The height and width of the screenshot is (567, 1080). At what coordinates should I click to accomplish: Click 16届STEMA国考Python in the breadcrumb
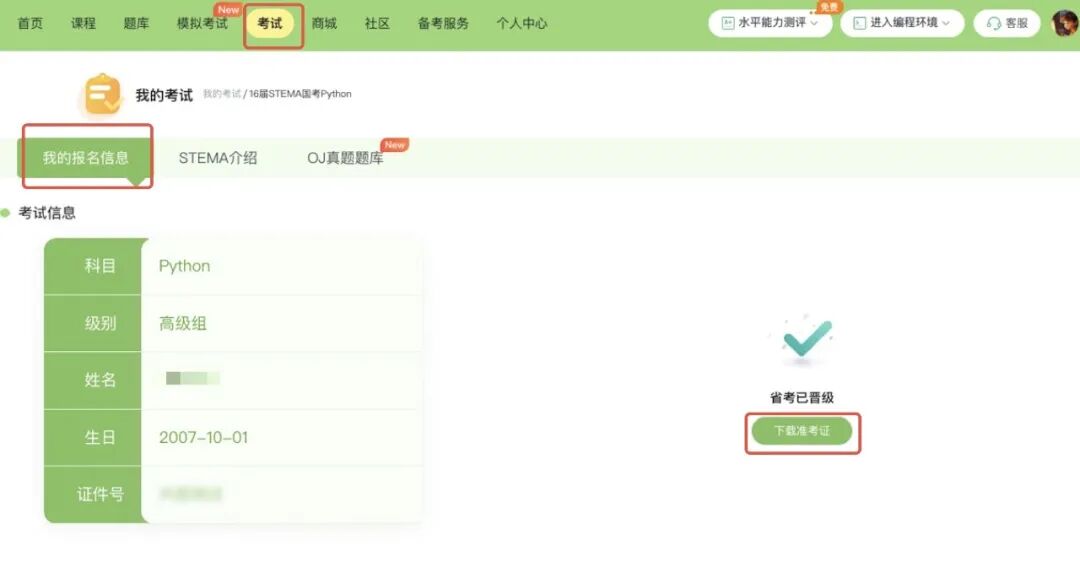point(300,94)
